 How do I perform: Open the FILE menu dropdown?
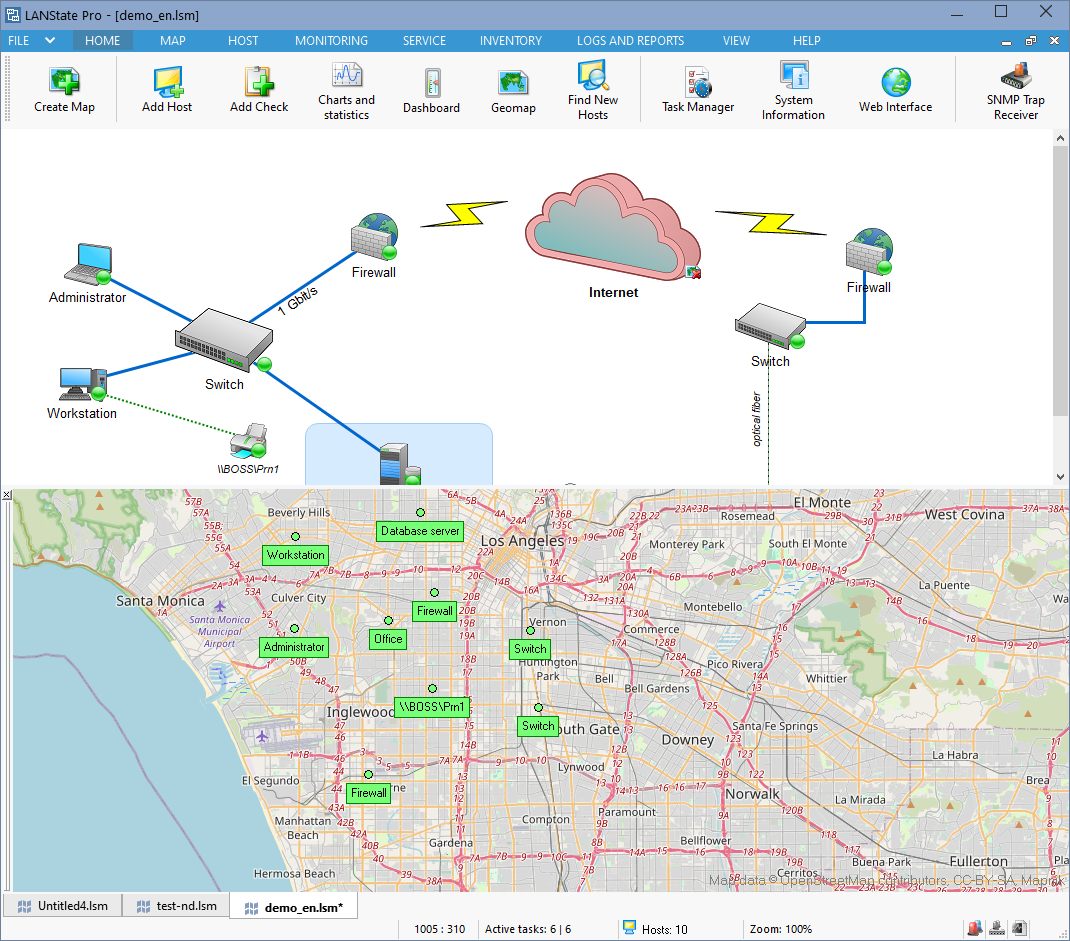click(x=30, y=40)
